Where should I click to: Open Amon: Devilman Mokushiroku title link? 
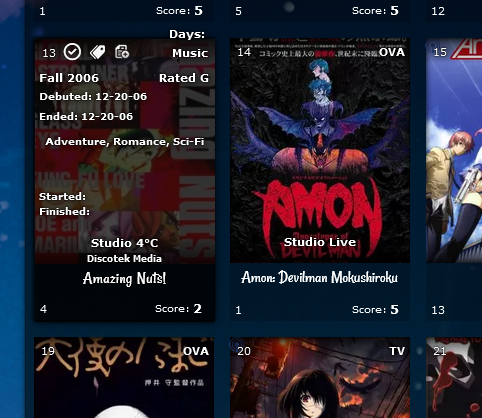(x=320, y=277)
